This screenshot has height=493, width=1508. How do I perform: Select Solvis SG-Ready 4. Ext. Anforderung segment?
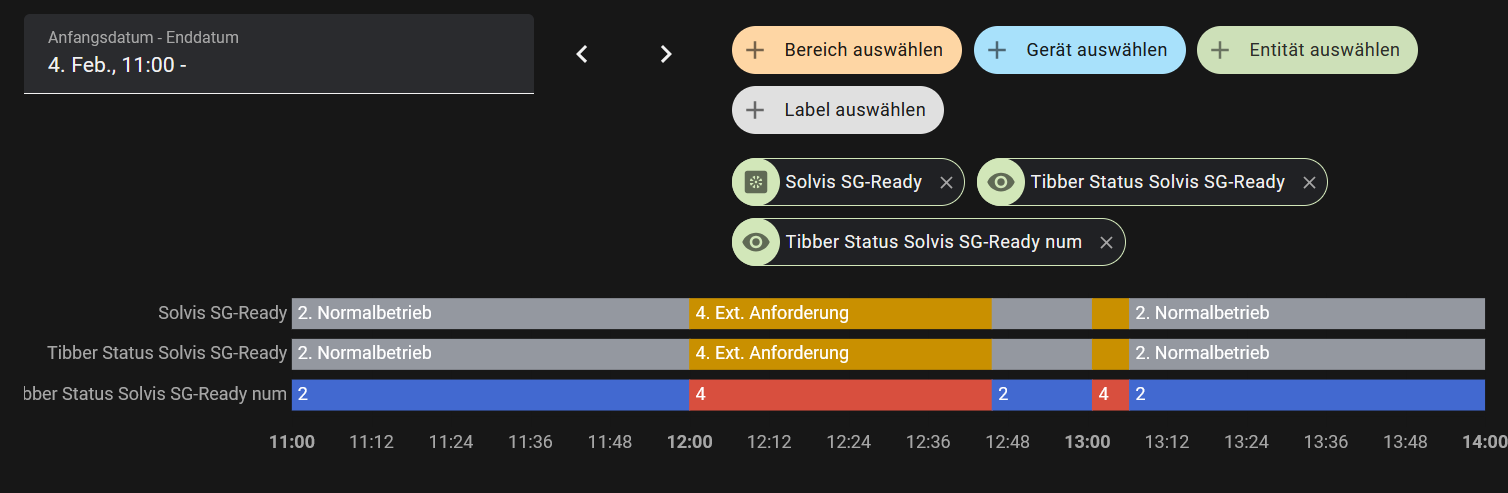click(840, 313)
